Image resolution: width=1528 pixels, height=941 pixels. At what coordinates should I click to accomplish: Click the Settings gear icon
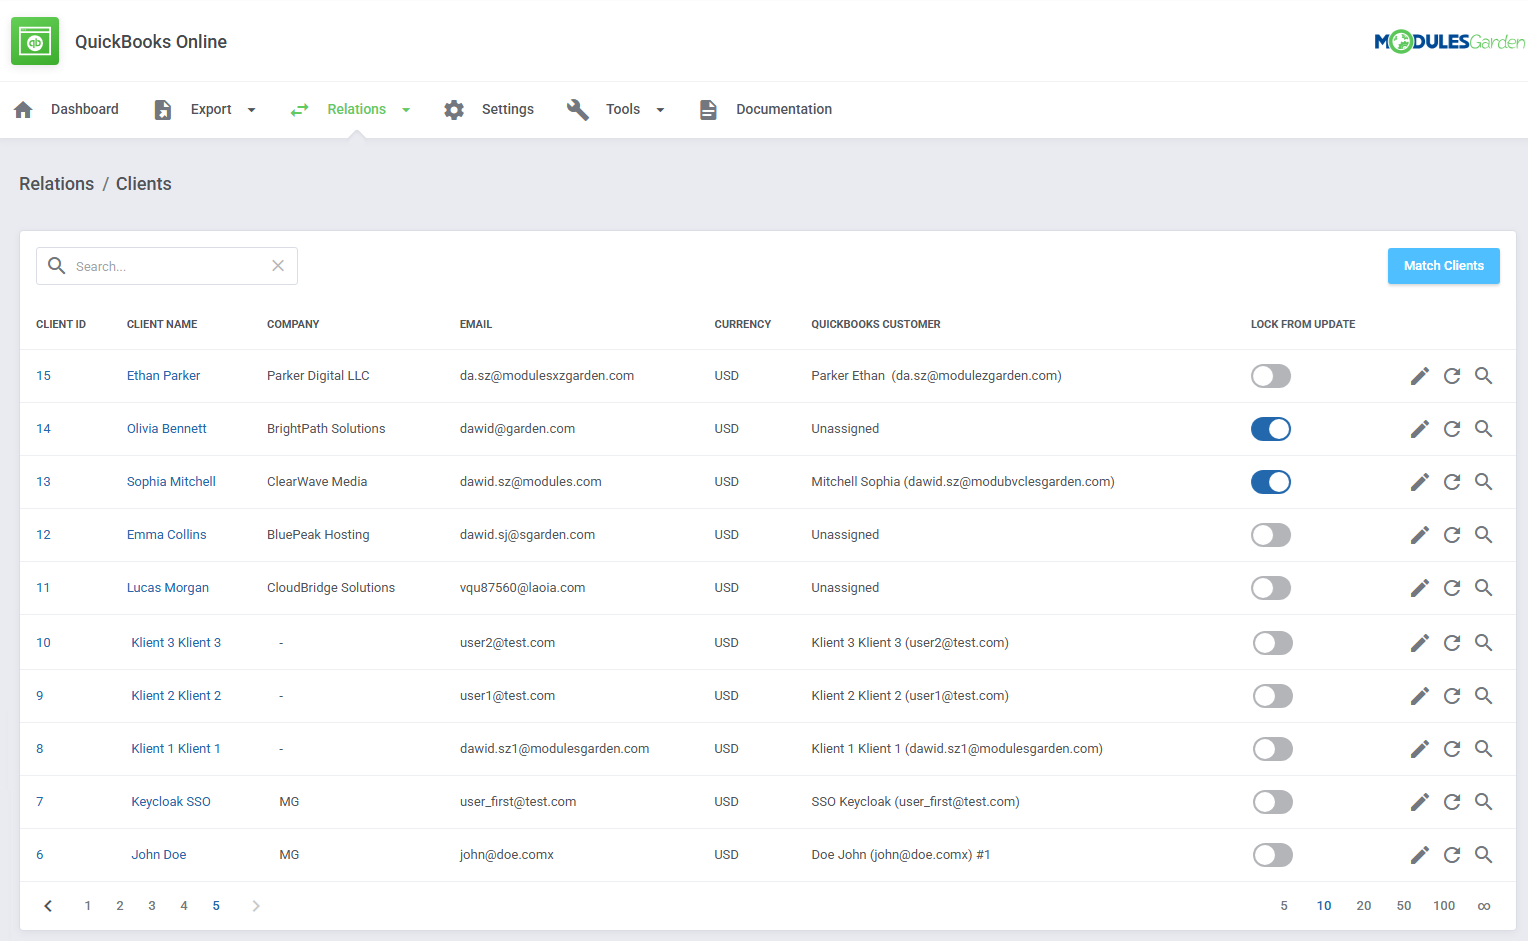pos(454,110)
